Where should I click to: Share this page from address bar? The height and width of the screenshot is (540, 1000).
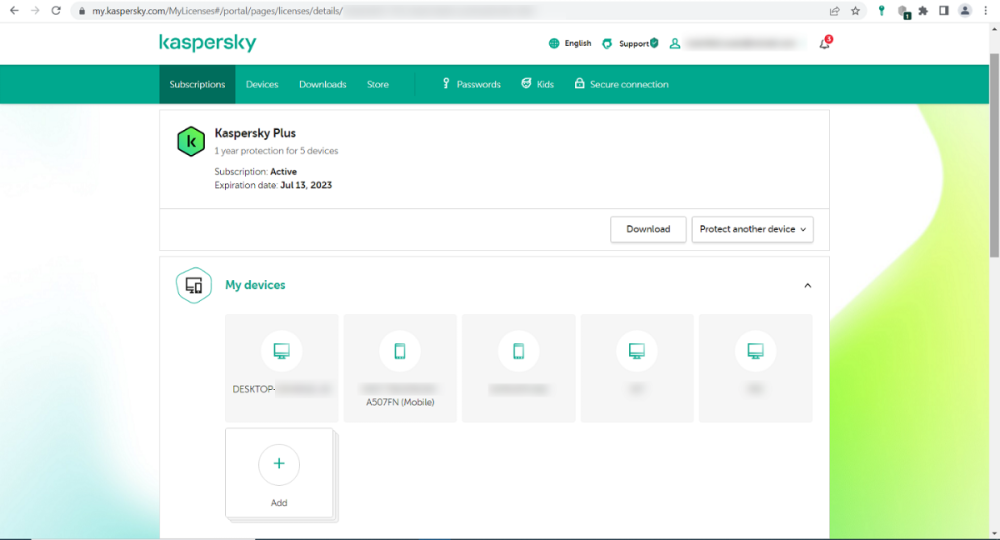pyautogui.click(x=834, y=11)
